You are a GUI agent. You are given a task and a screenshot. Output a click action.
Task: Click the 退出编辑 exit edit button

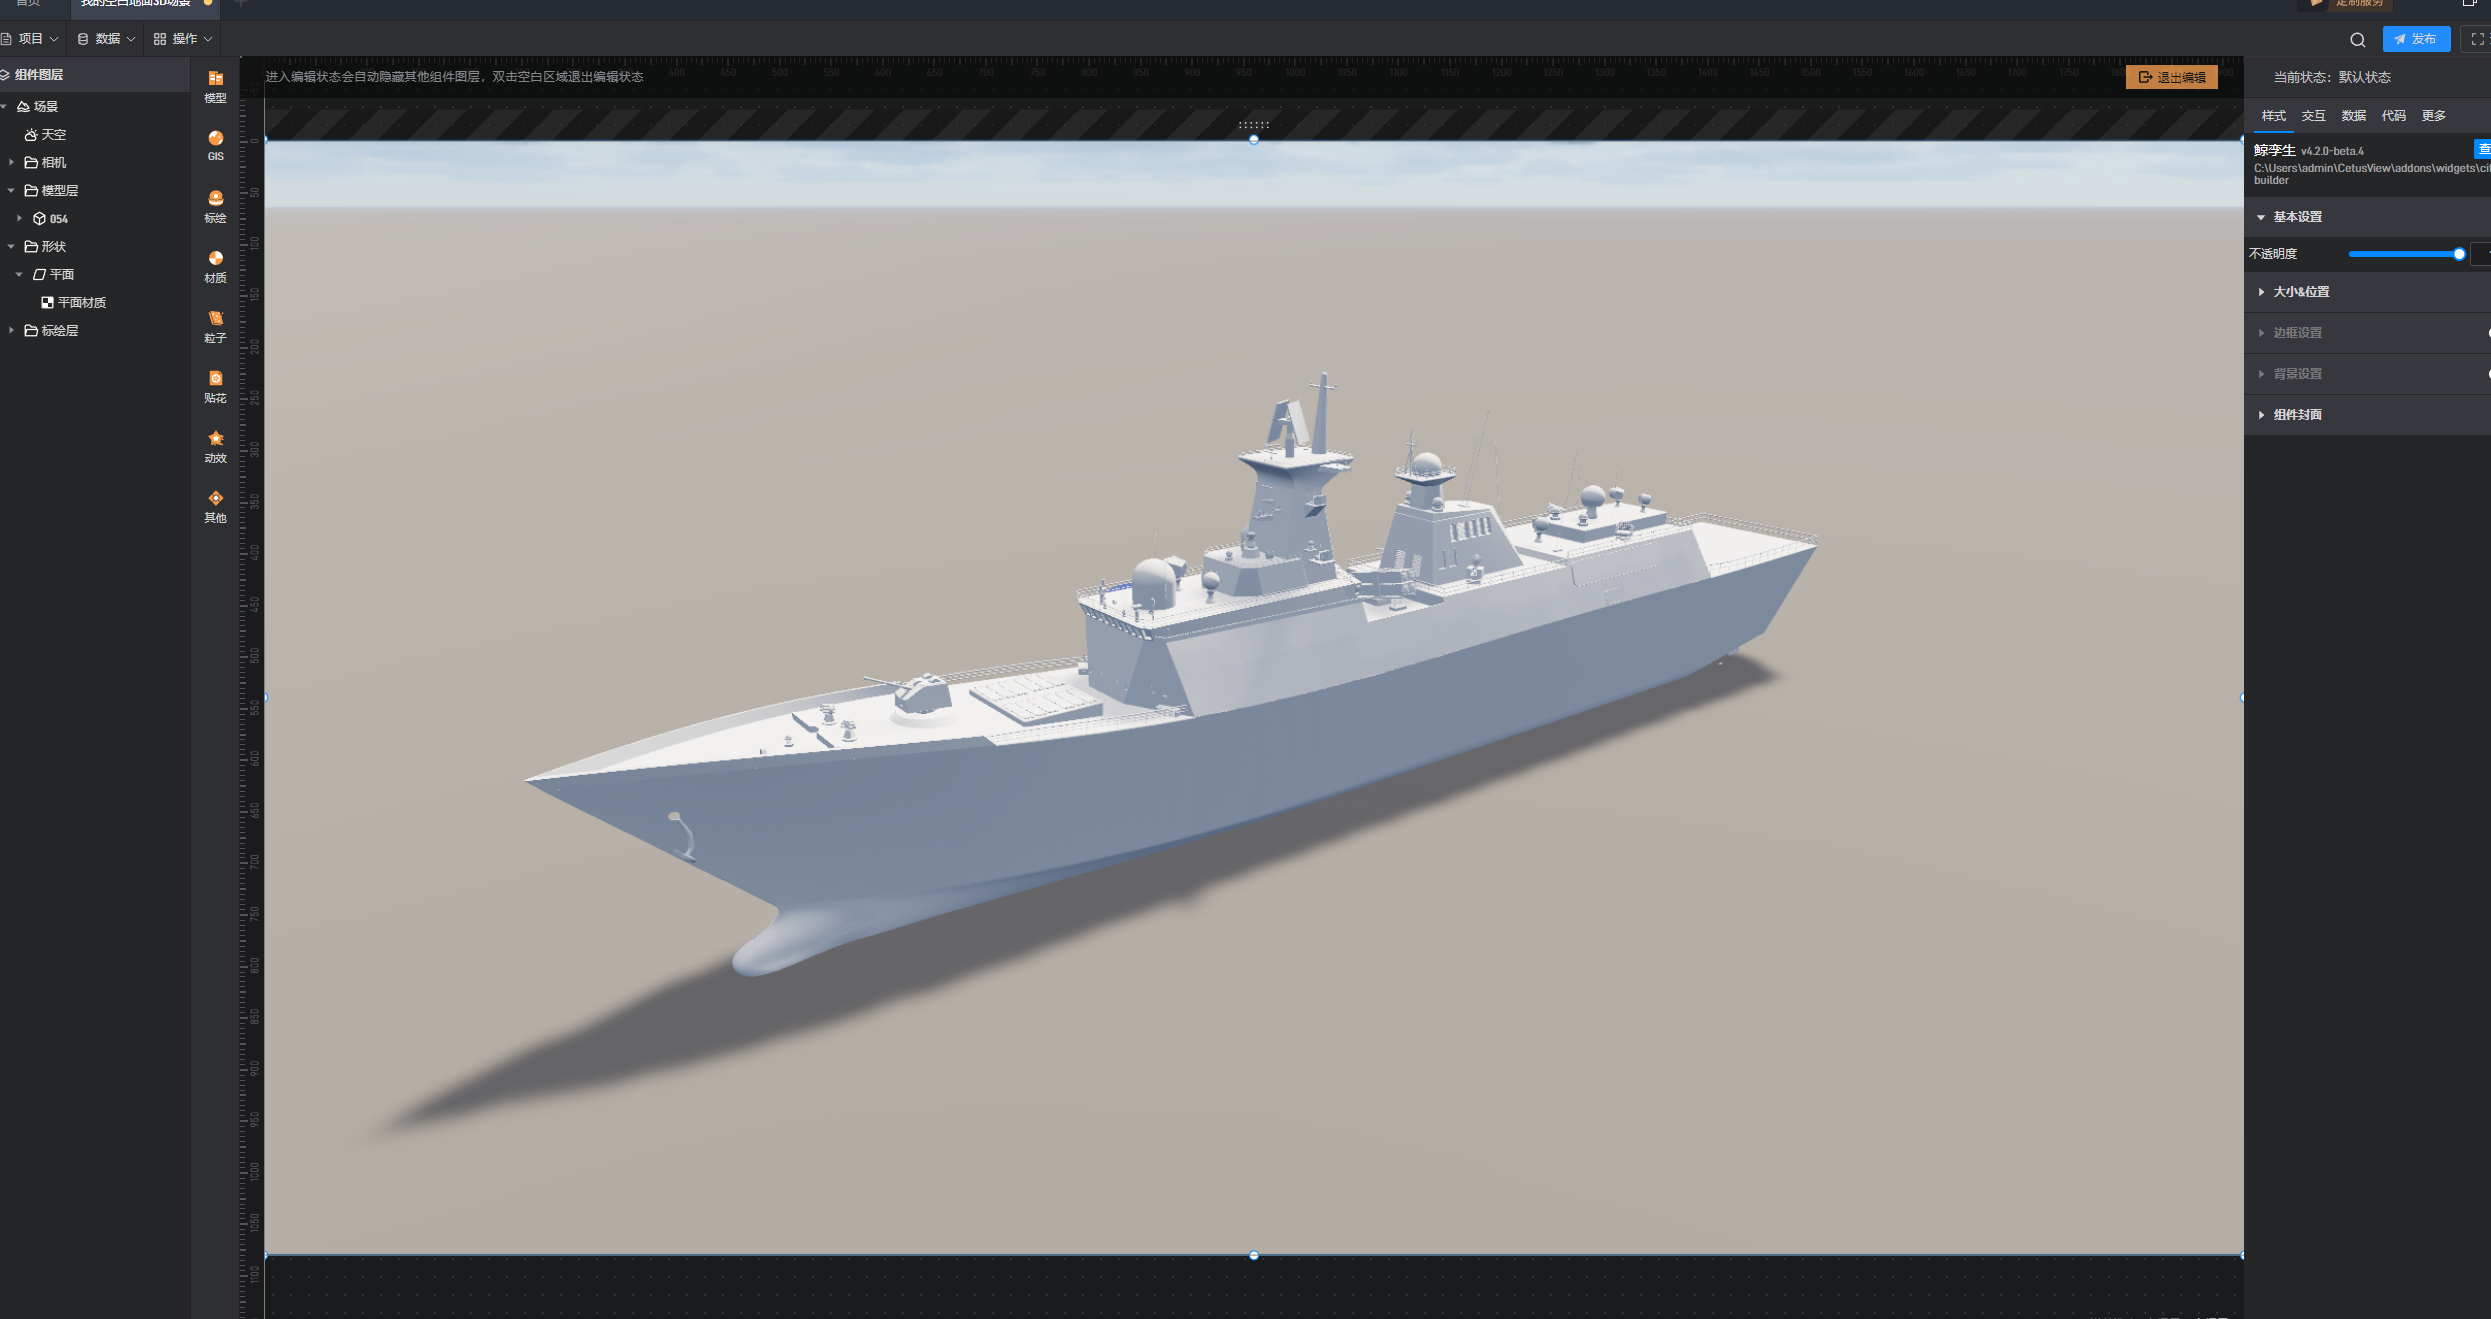click(2171, 77)
